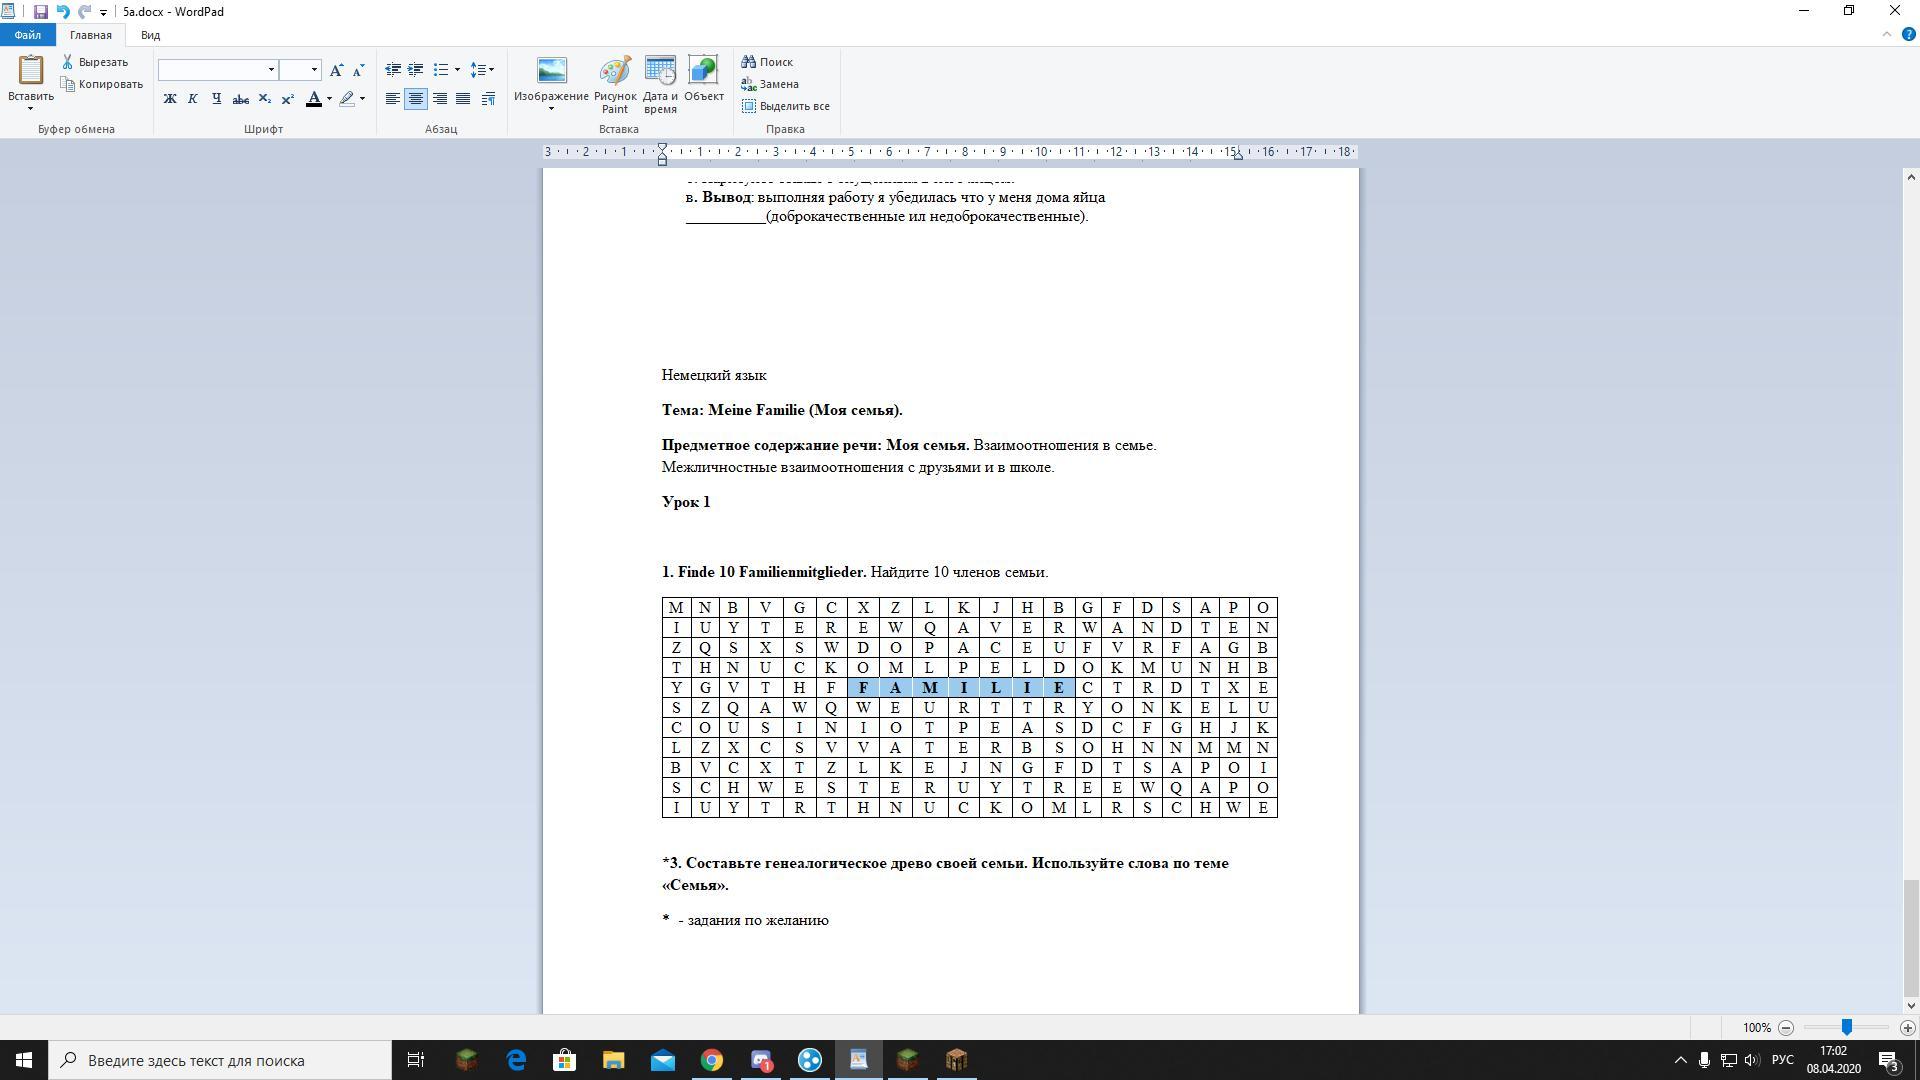Click the grow font size icon

(x=336, y=70)
